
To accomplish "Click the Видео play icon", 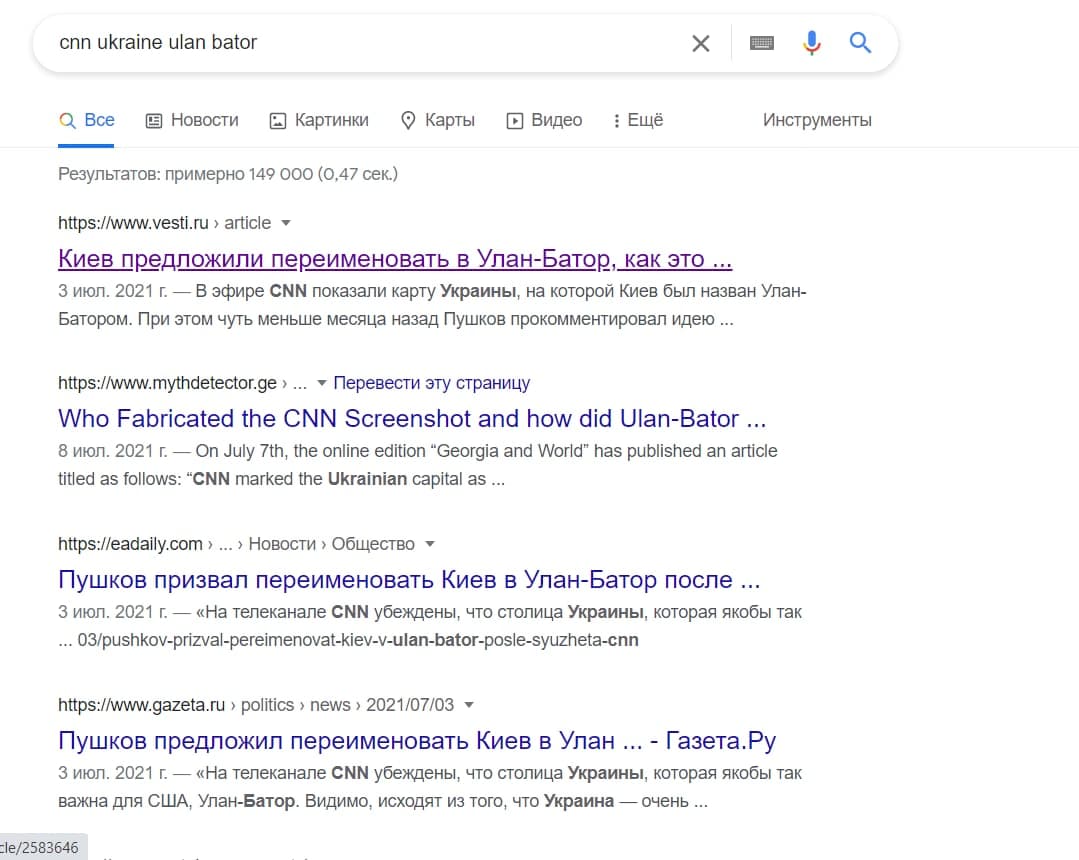I will [514, 119].
